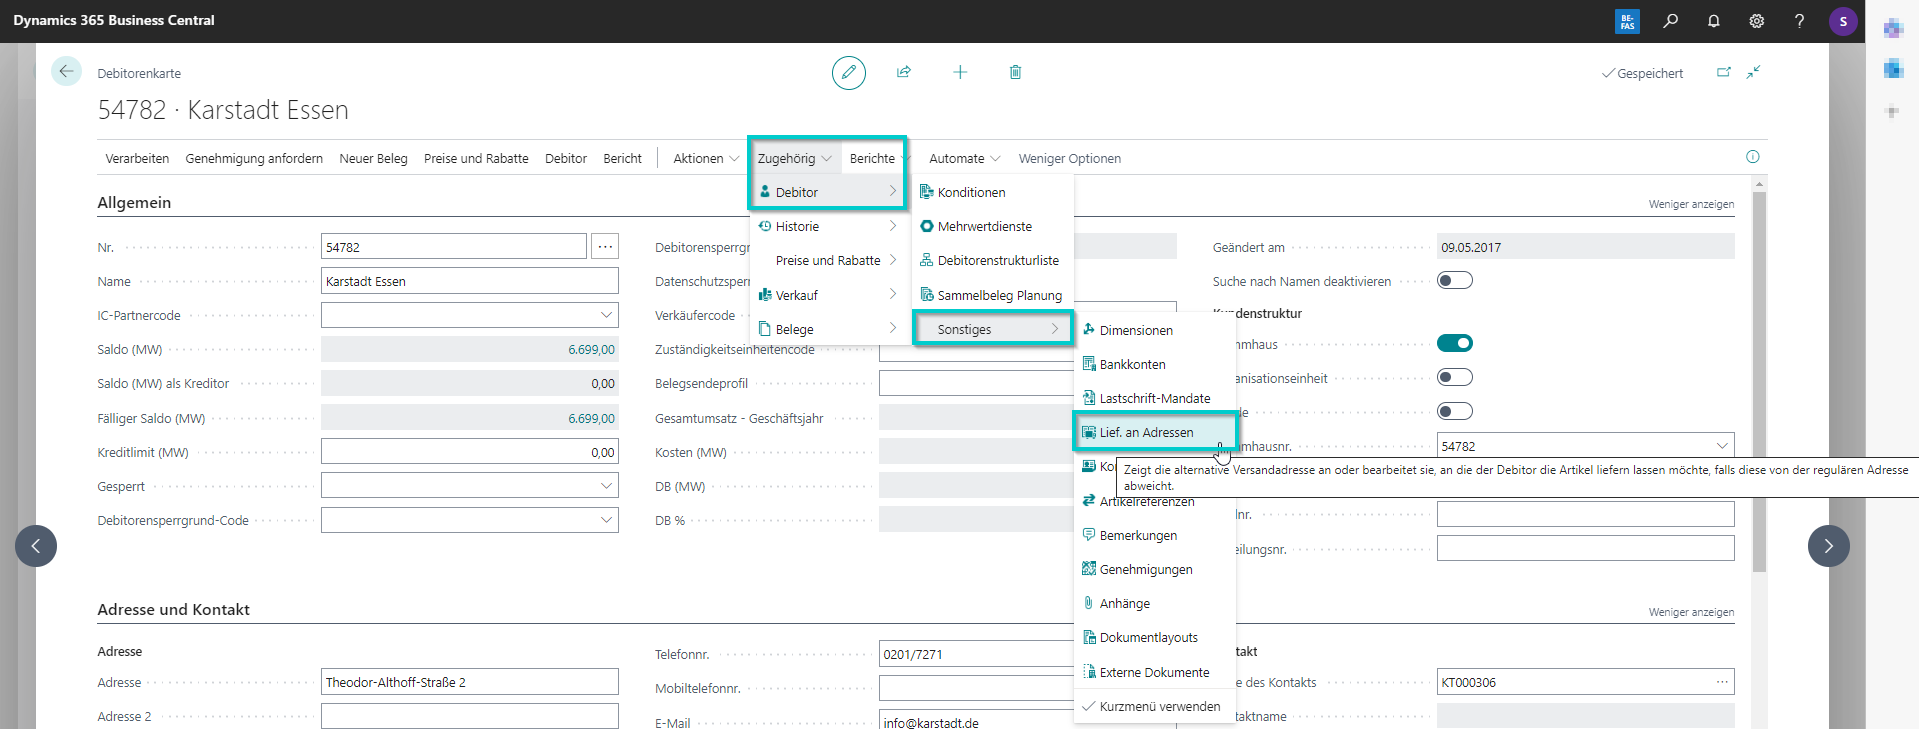Screen dimensions: 1919x729
Task: Expand the Debitorensperrgrund-Code dropdown
Action: [606, 521]
